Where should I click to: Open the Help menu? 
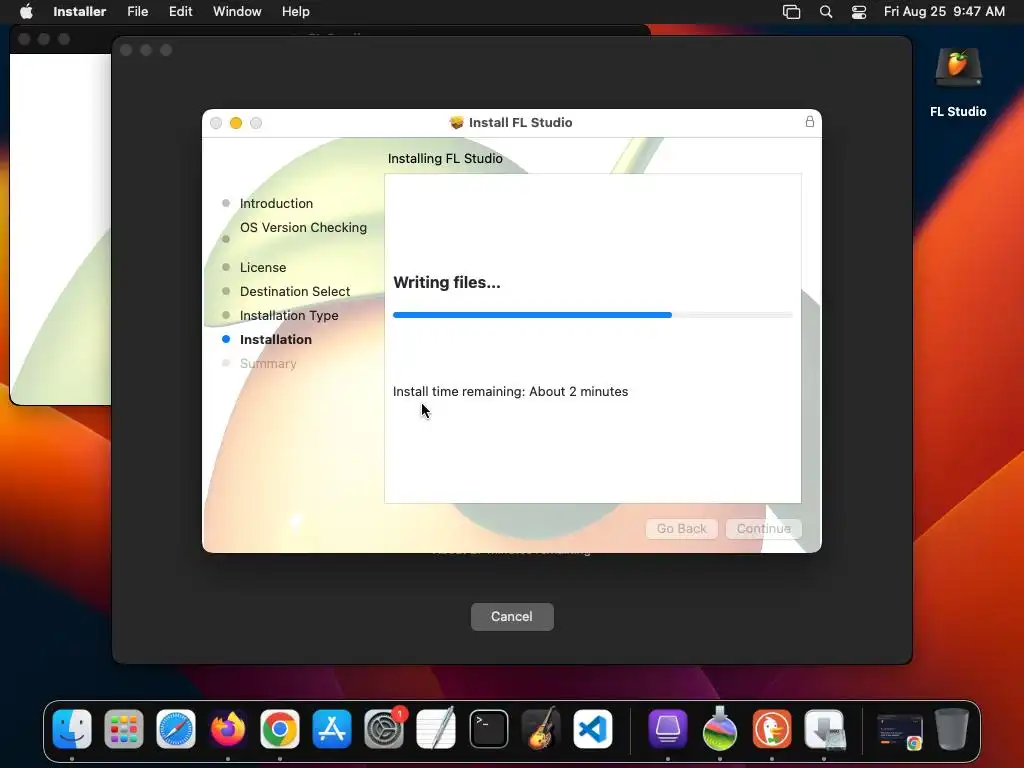(295, 11)
